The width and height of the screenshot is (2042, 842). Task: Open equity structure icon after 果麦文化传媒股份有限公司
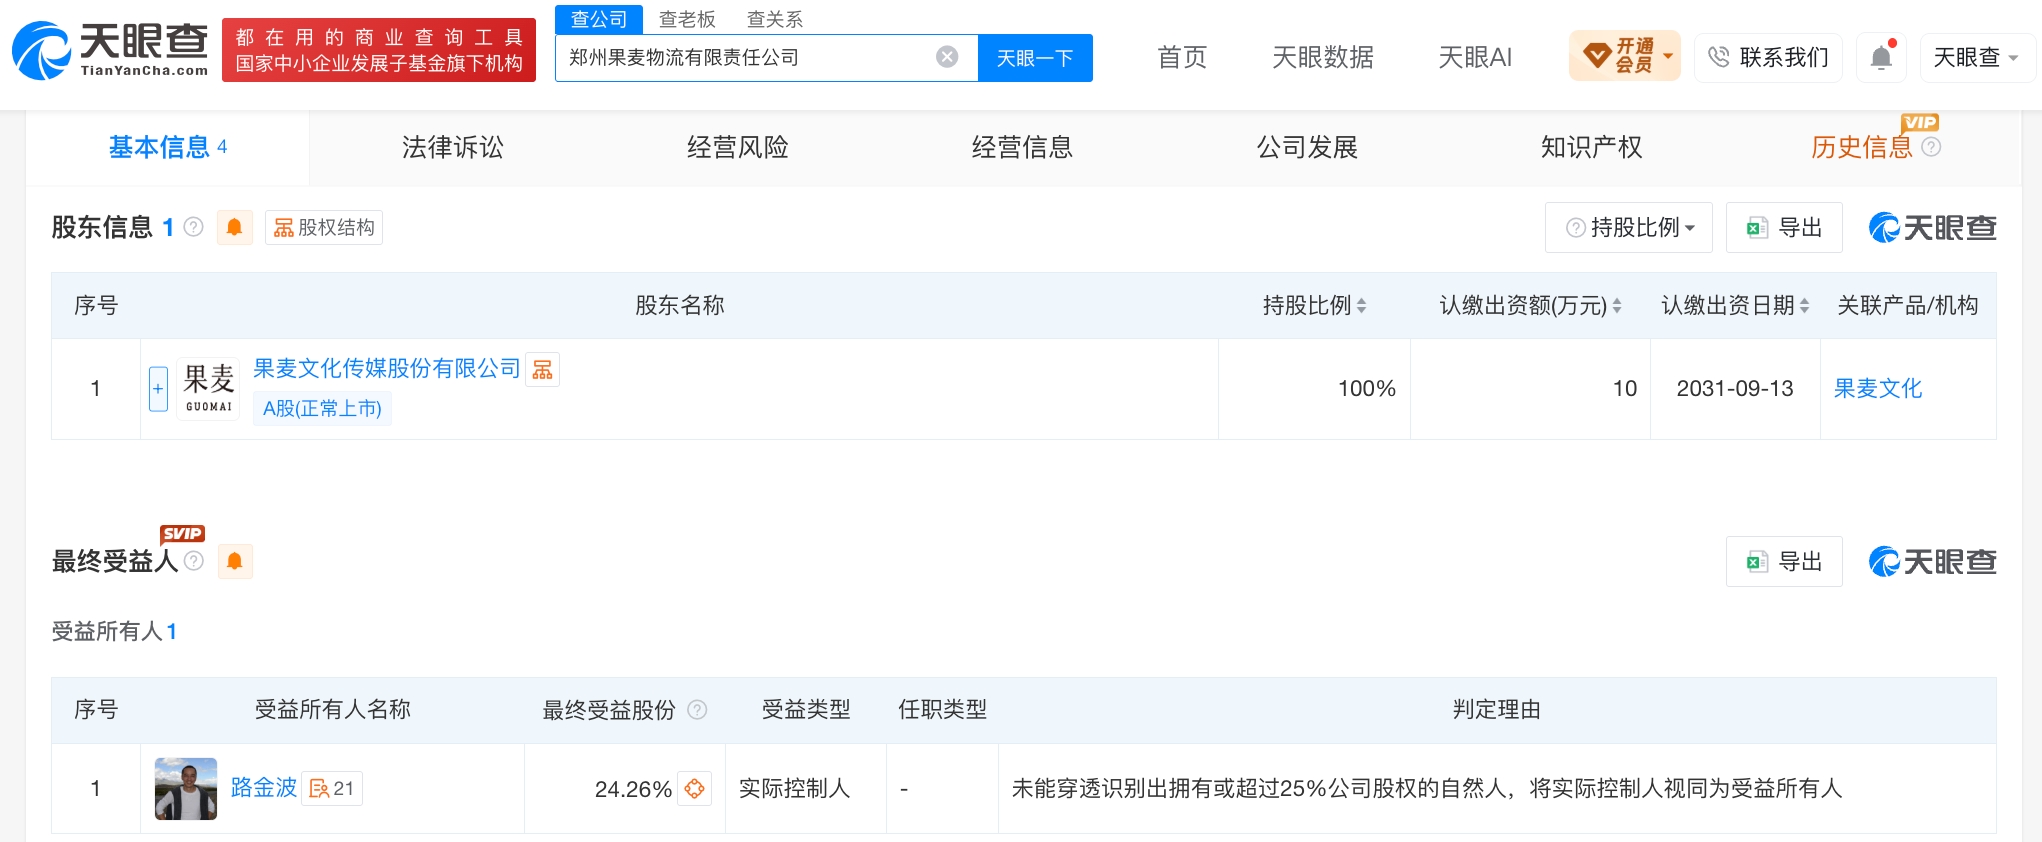[x=543, y=370]
